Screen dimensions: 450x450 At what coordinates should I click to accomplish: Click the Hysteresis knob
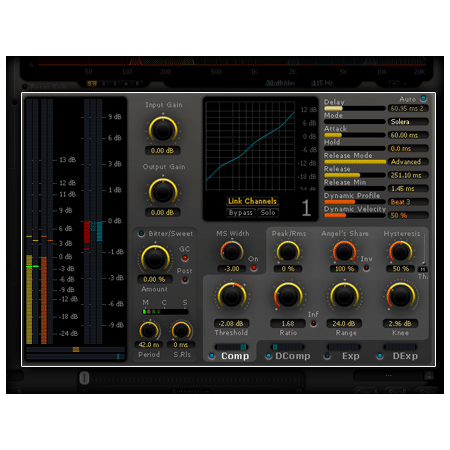(x=400, y=252)
